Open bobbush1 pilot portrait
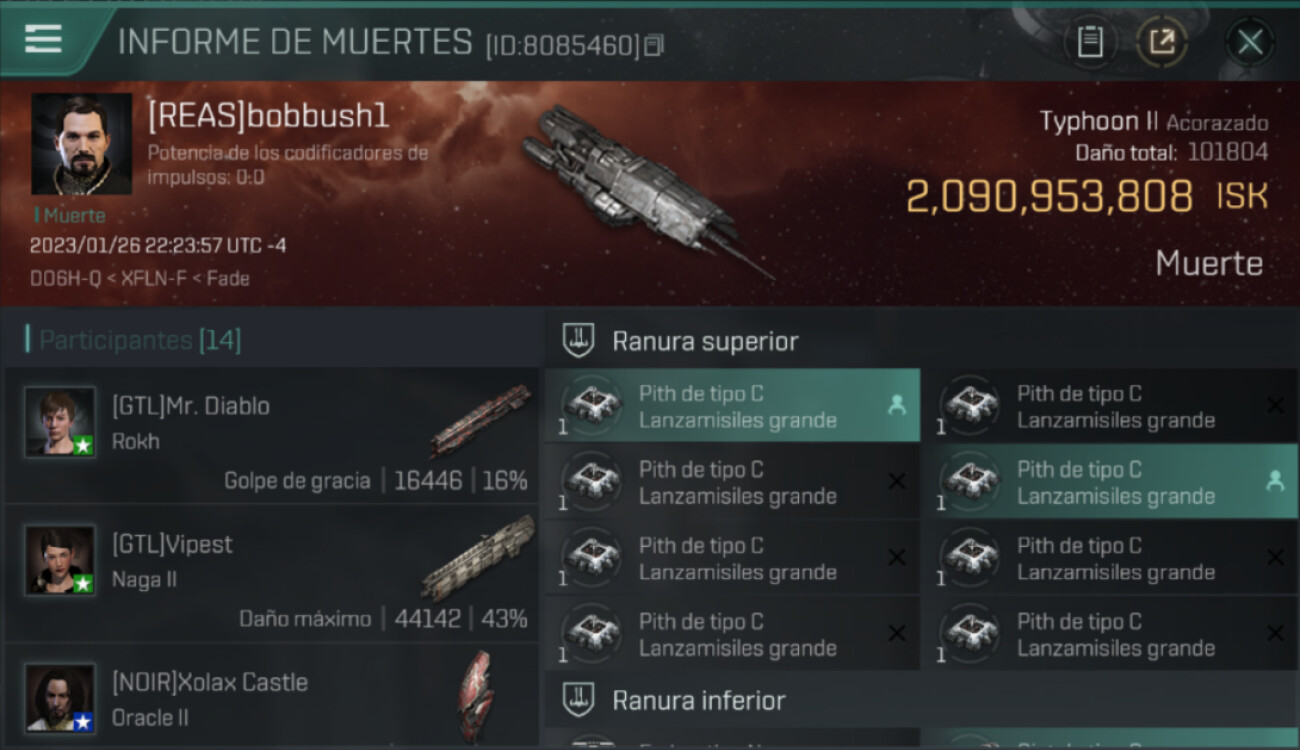1300x750 pixels. 81,144
